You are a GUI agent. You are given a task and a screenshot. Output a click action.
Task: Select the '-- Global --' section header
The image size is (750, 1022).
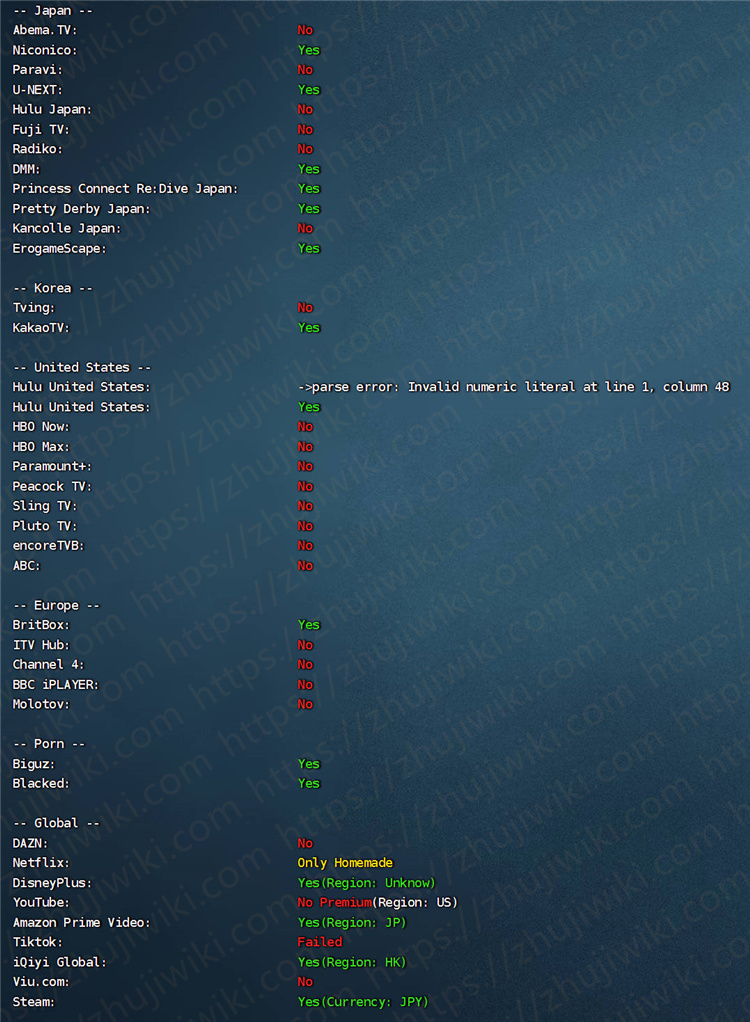[56, 823]
